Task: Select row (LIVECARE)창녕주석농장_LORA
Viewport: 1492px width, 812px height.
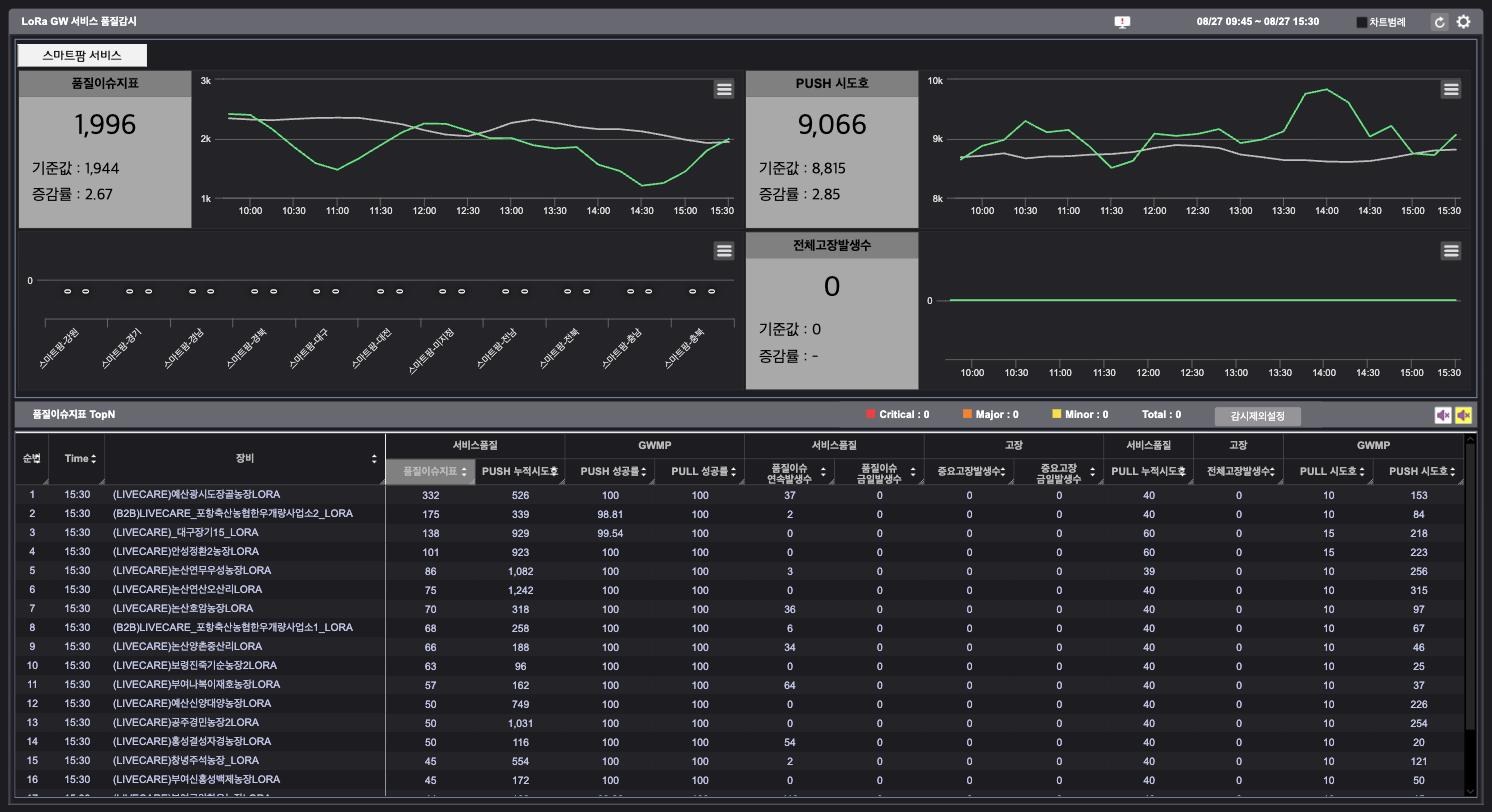Action: 740,761
